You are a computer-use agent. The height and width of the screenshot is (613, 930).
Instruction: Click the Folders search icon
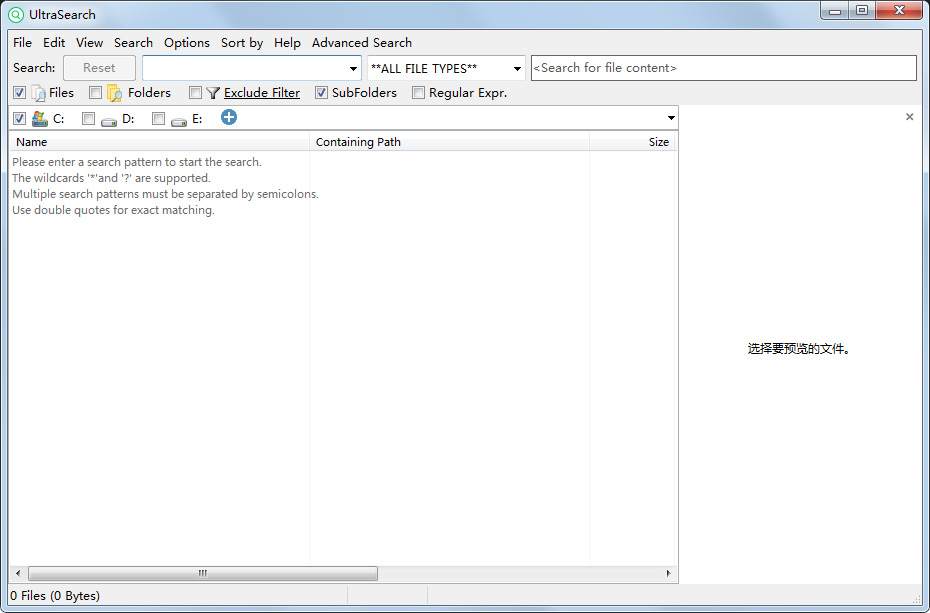(114, 93)
